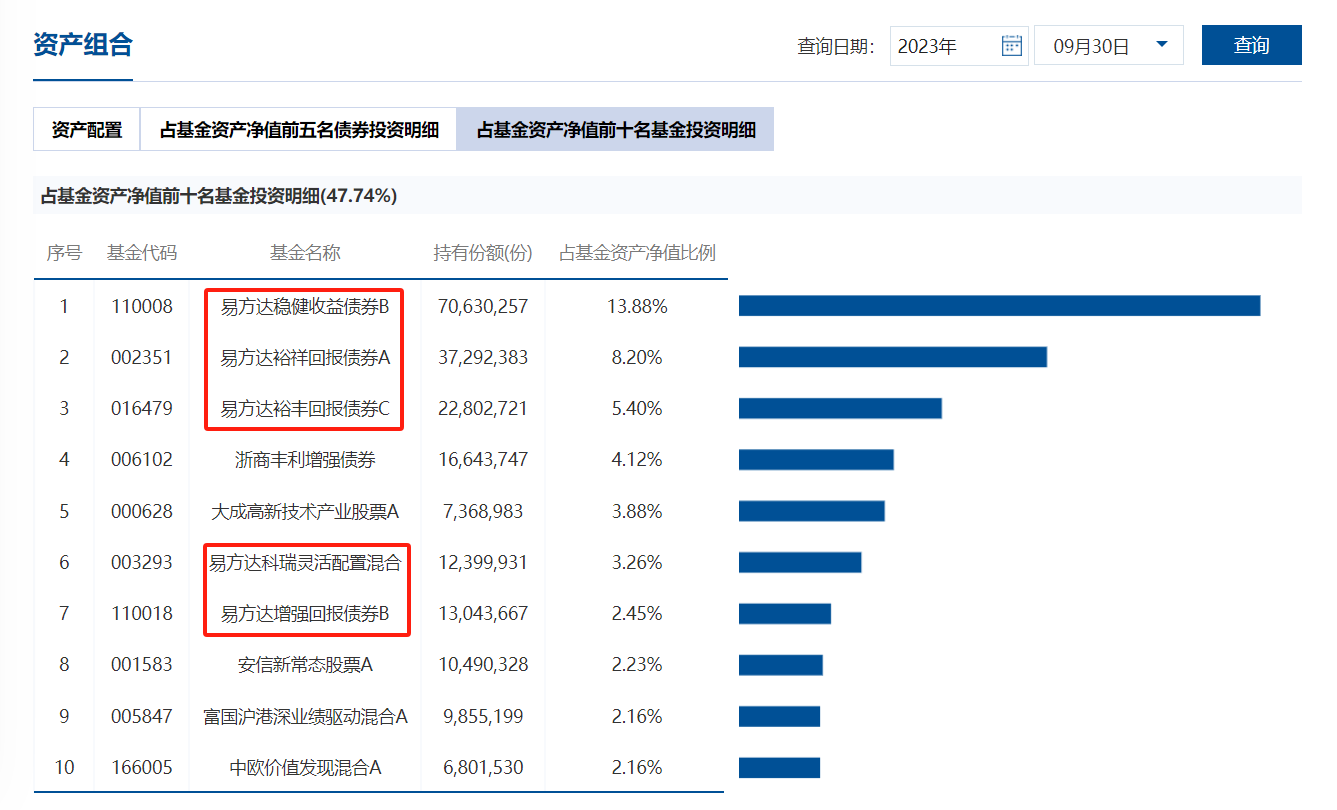
Task: Click the 持有份额(份) column header
Action: [x=483, y=253]
